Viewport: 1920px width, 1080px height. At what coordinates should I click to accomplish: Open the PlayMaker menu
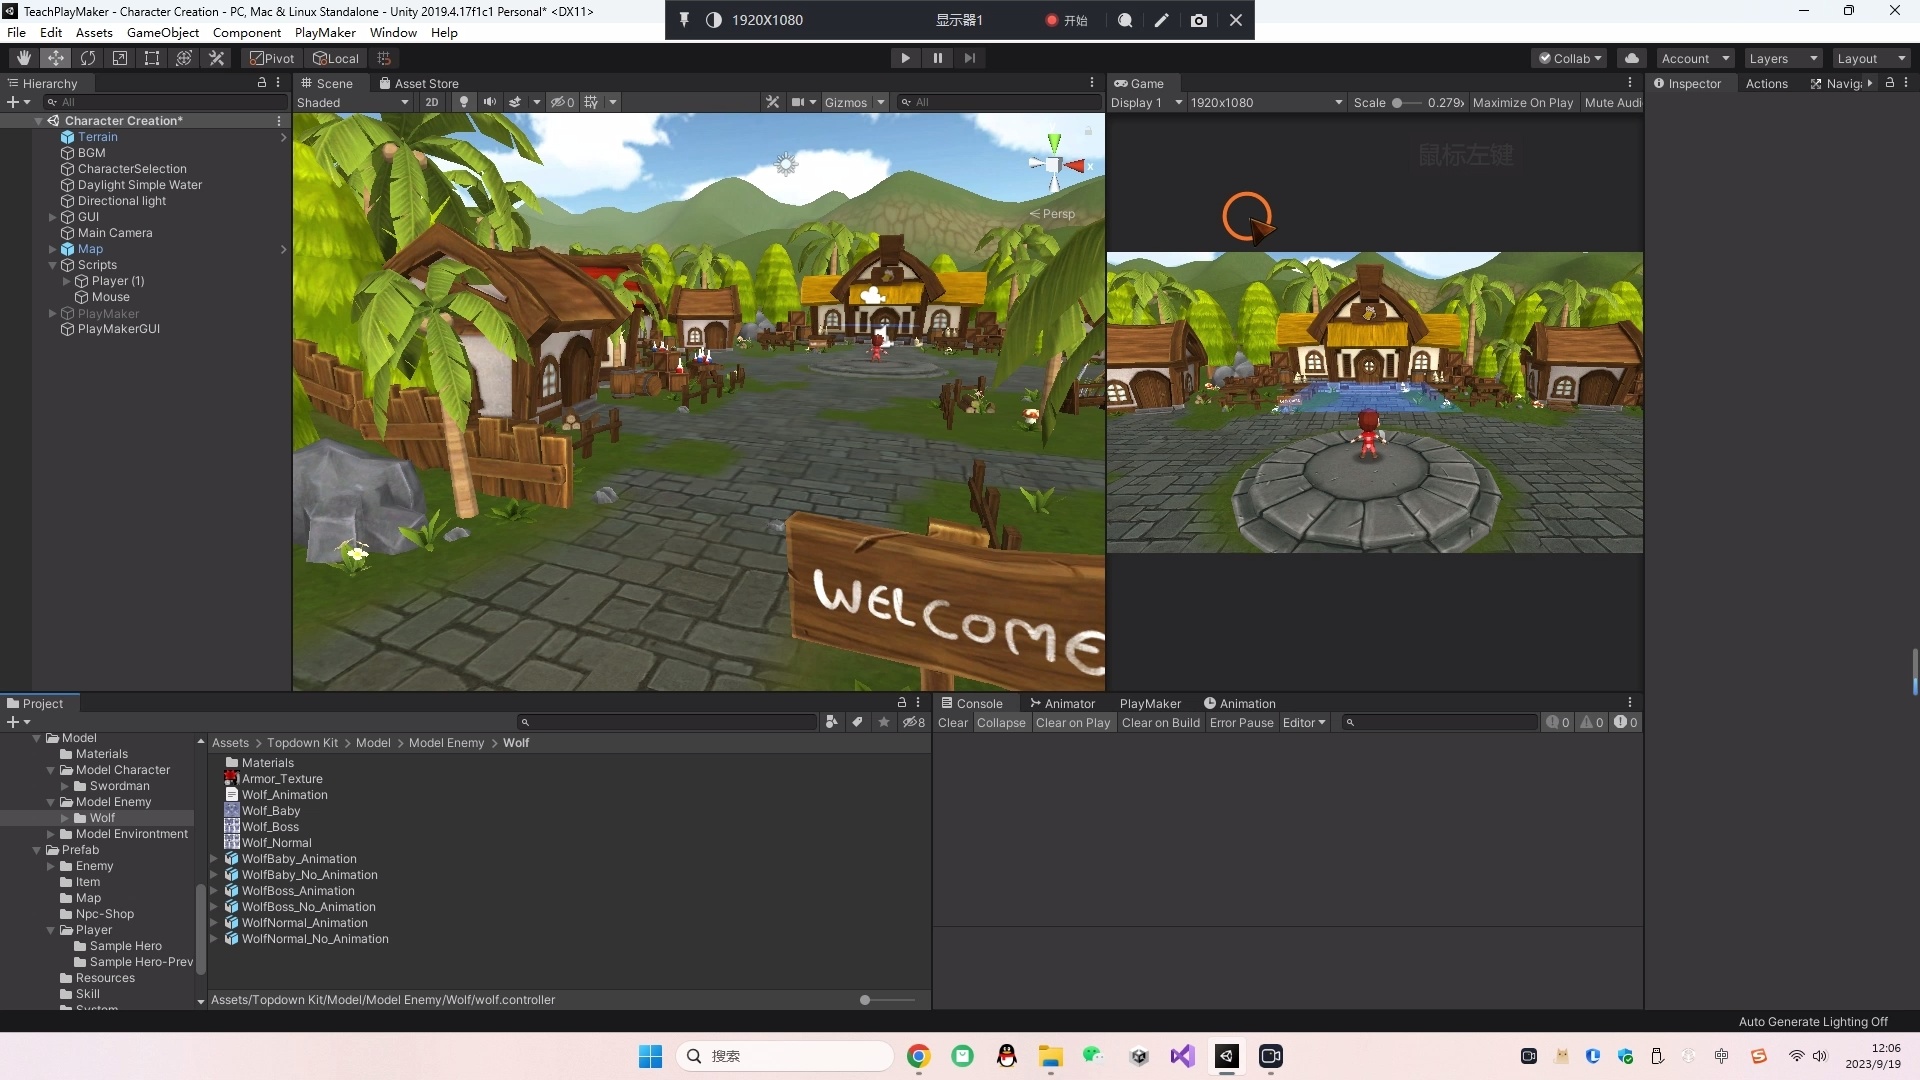click(x=324, y=32)
